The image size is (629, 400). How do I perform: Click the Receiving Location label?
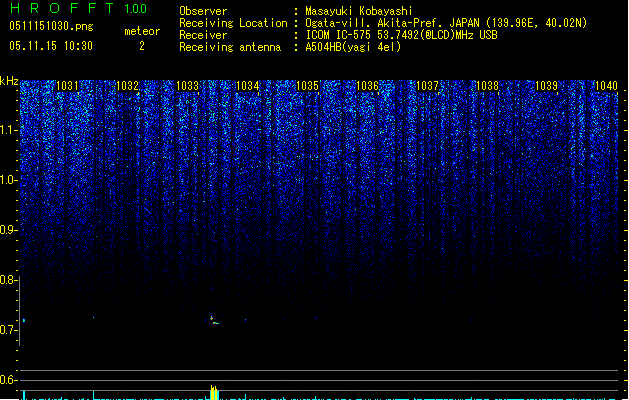click(233, 23)
